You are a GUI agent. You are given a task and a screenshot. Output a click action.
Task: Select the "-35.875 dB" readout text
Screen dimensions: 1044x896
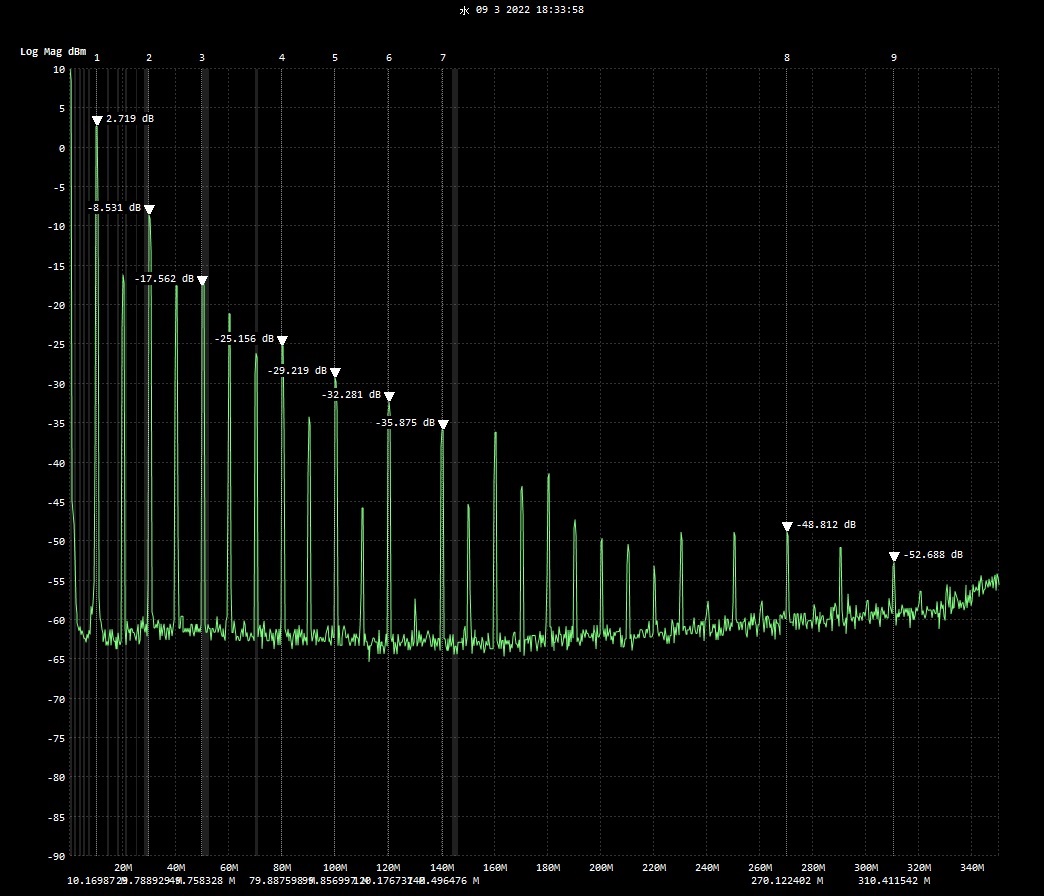pyautogui.click(x=405, y=423)
